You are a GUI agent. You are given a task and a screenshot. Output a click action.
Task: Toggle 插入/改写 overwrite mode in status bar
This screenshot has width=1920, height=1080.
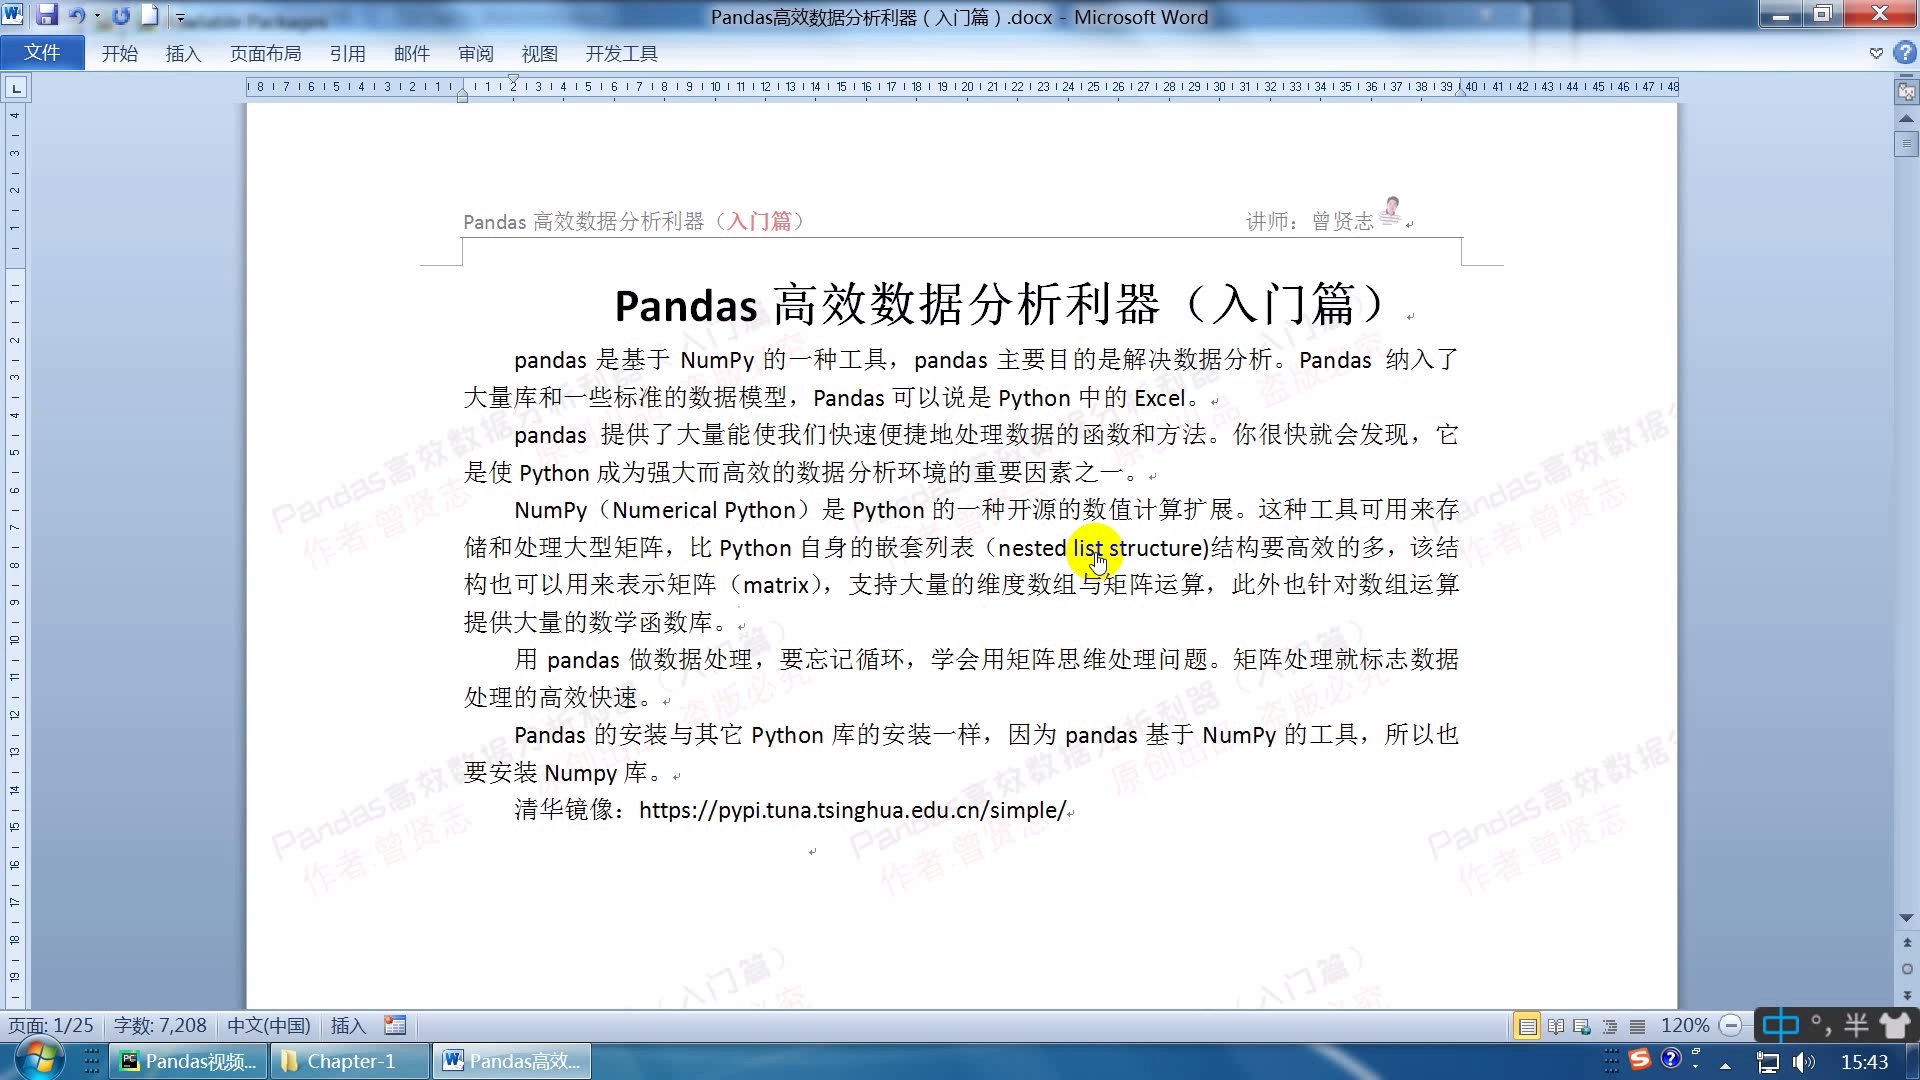point(348,1025)
